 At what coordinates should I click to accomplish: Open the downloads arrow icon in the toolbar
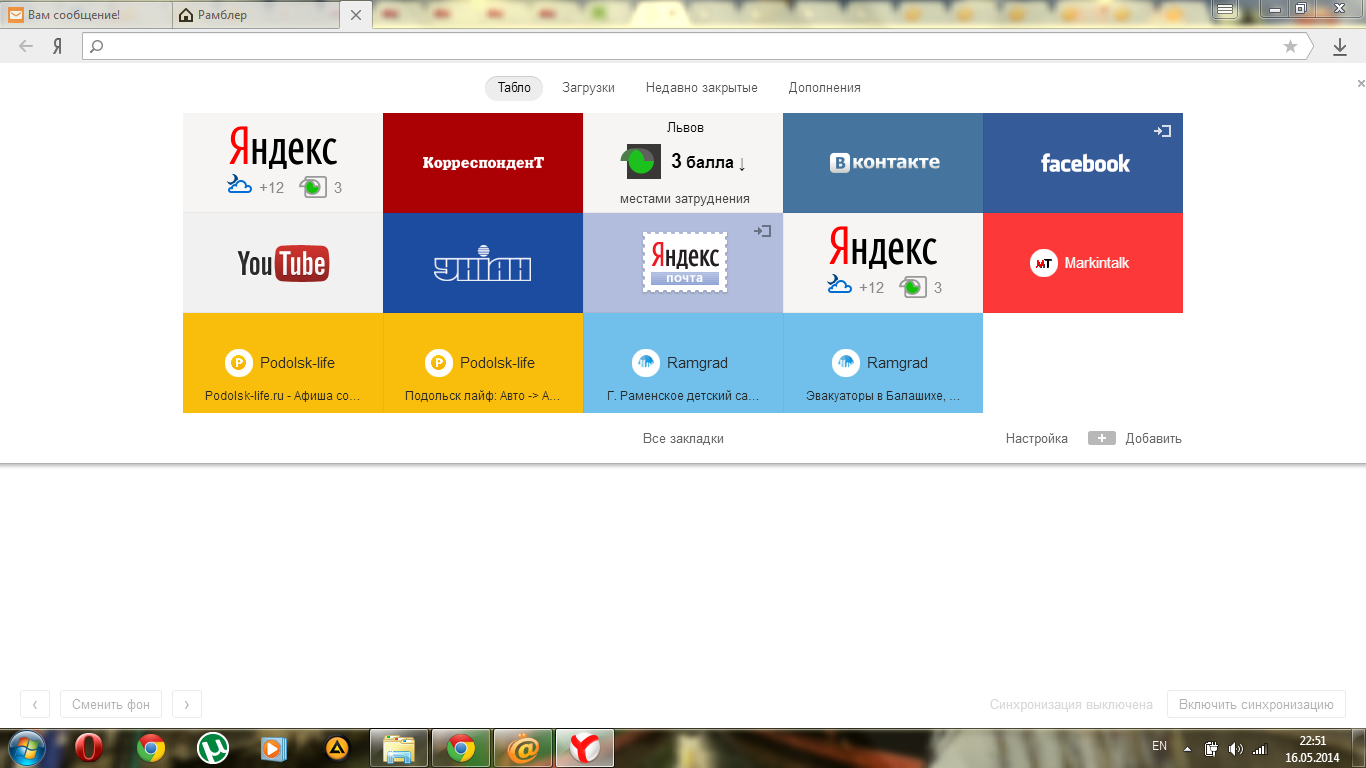tap(1340, 46)
